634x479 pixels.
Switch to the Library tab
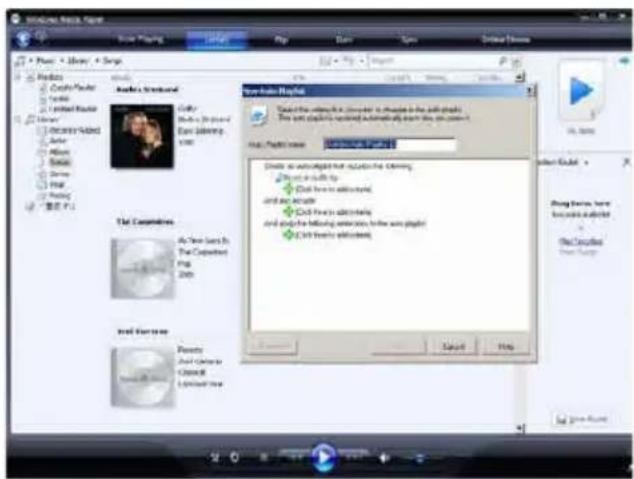coord(216,39)
